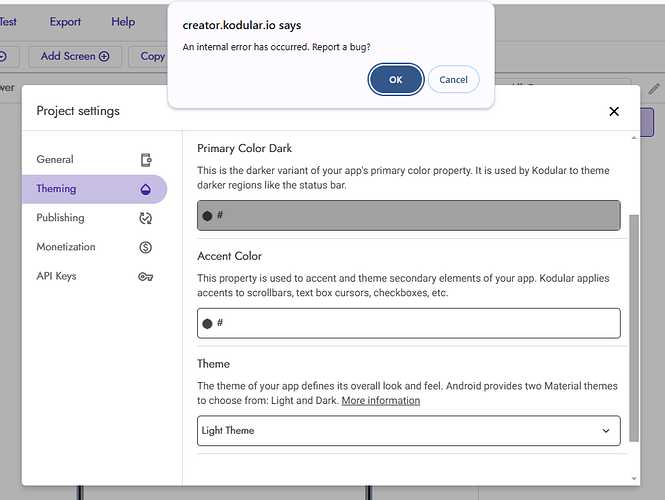Close the Project settings dialog
The width and height of the screenshot is (665, 500).
pyautogui.click(x=614, y=112)
